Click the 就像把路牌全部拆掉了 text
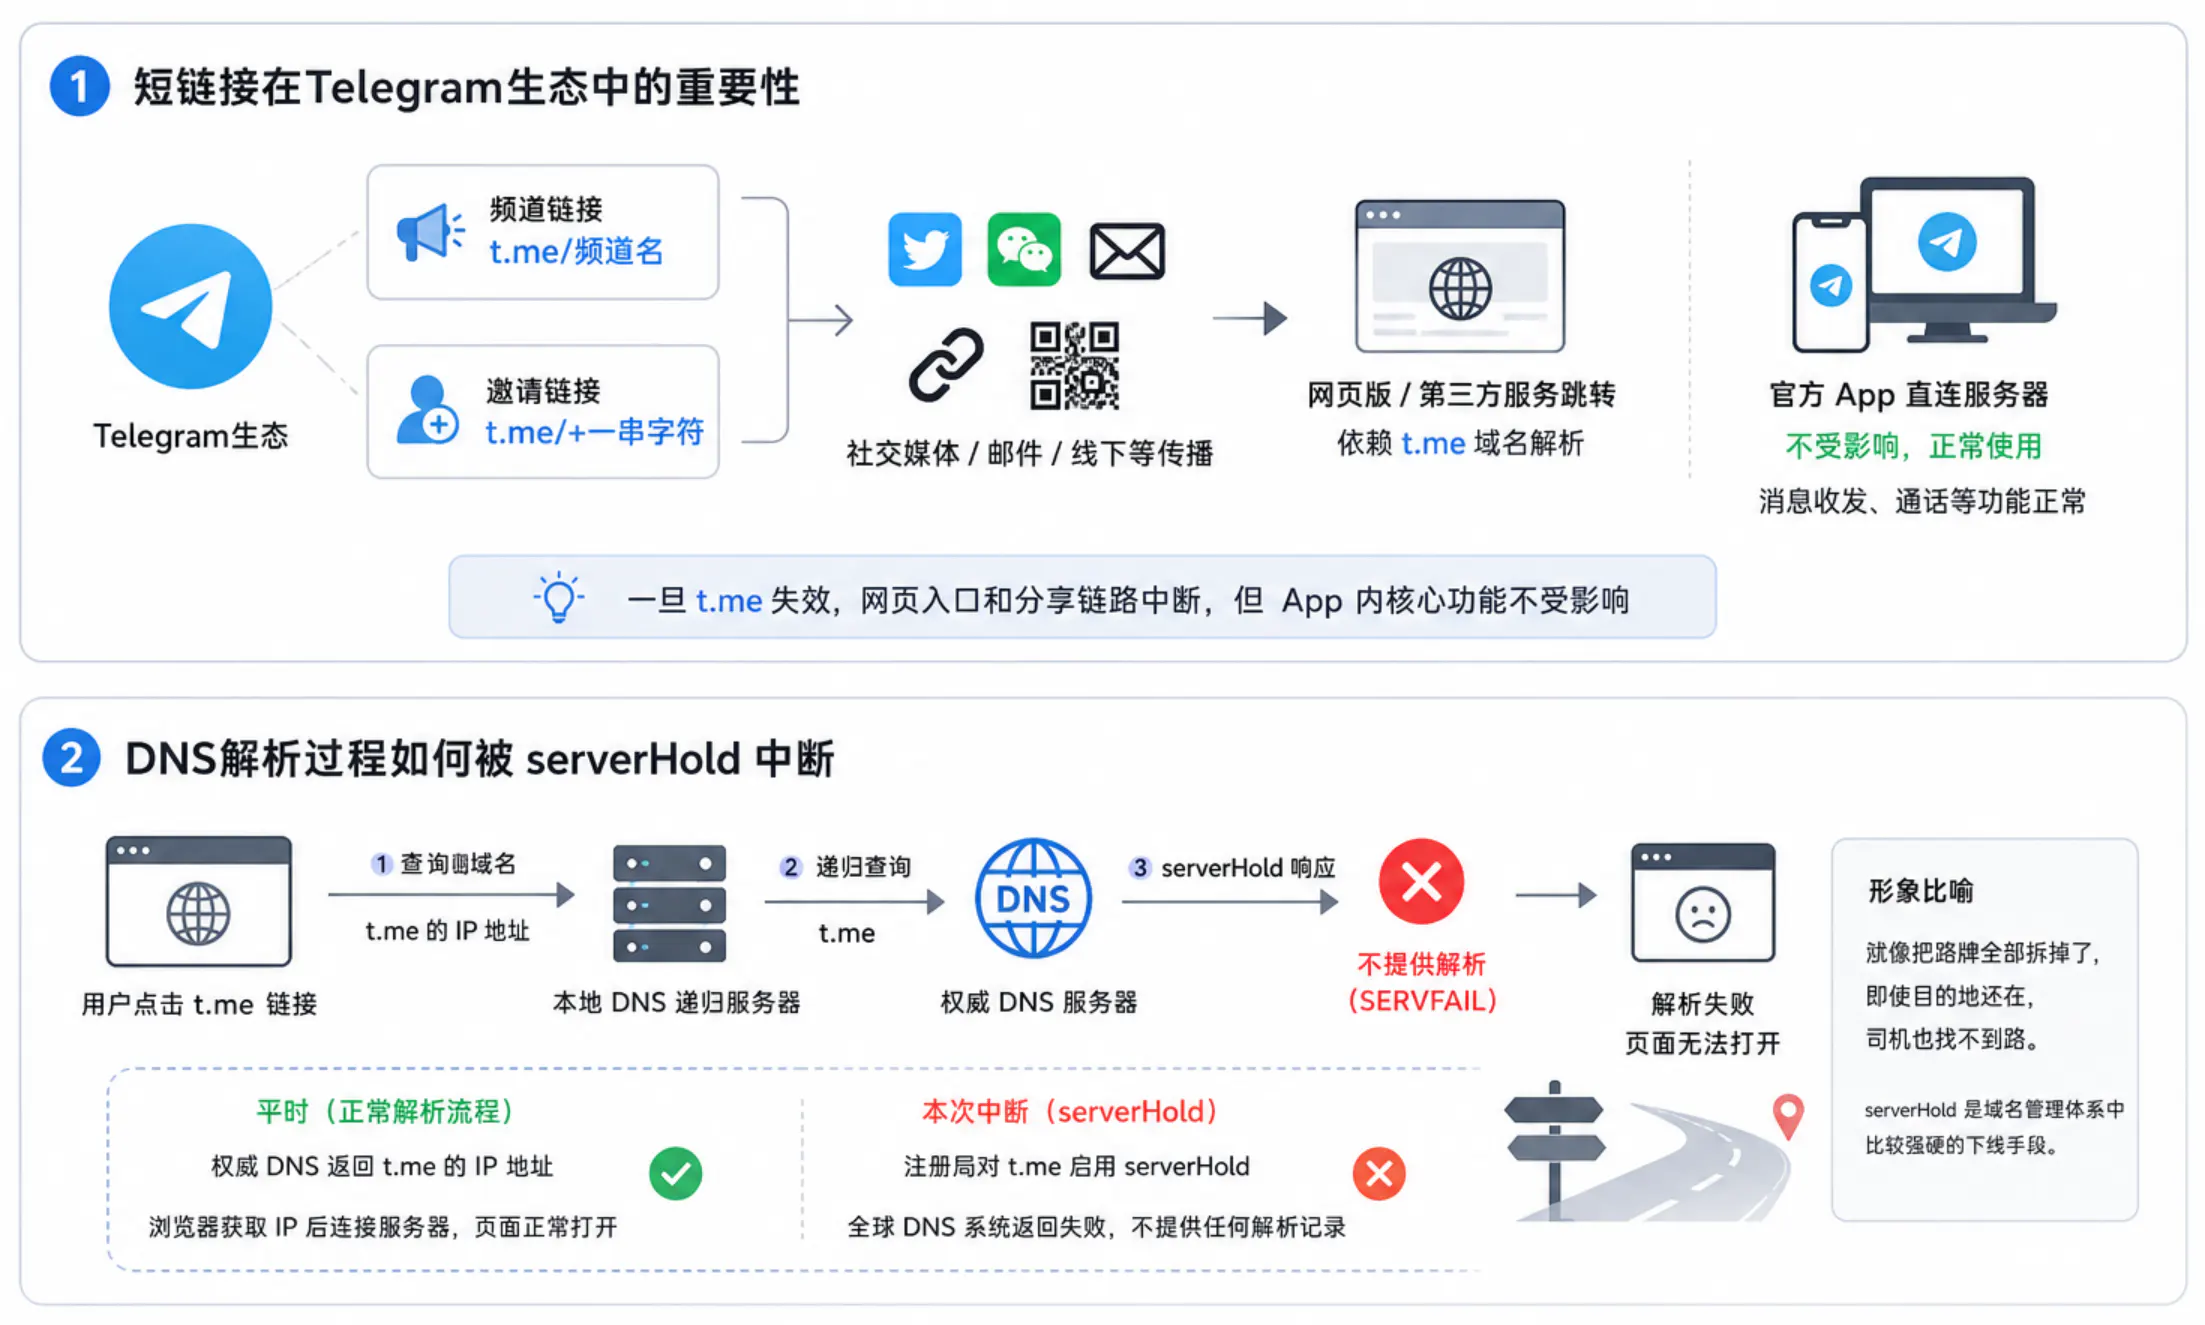Screen dimensions: 2205x1325 coord(1984,953)
